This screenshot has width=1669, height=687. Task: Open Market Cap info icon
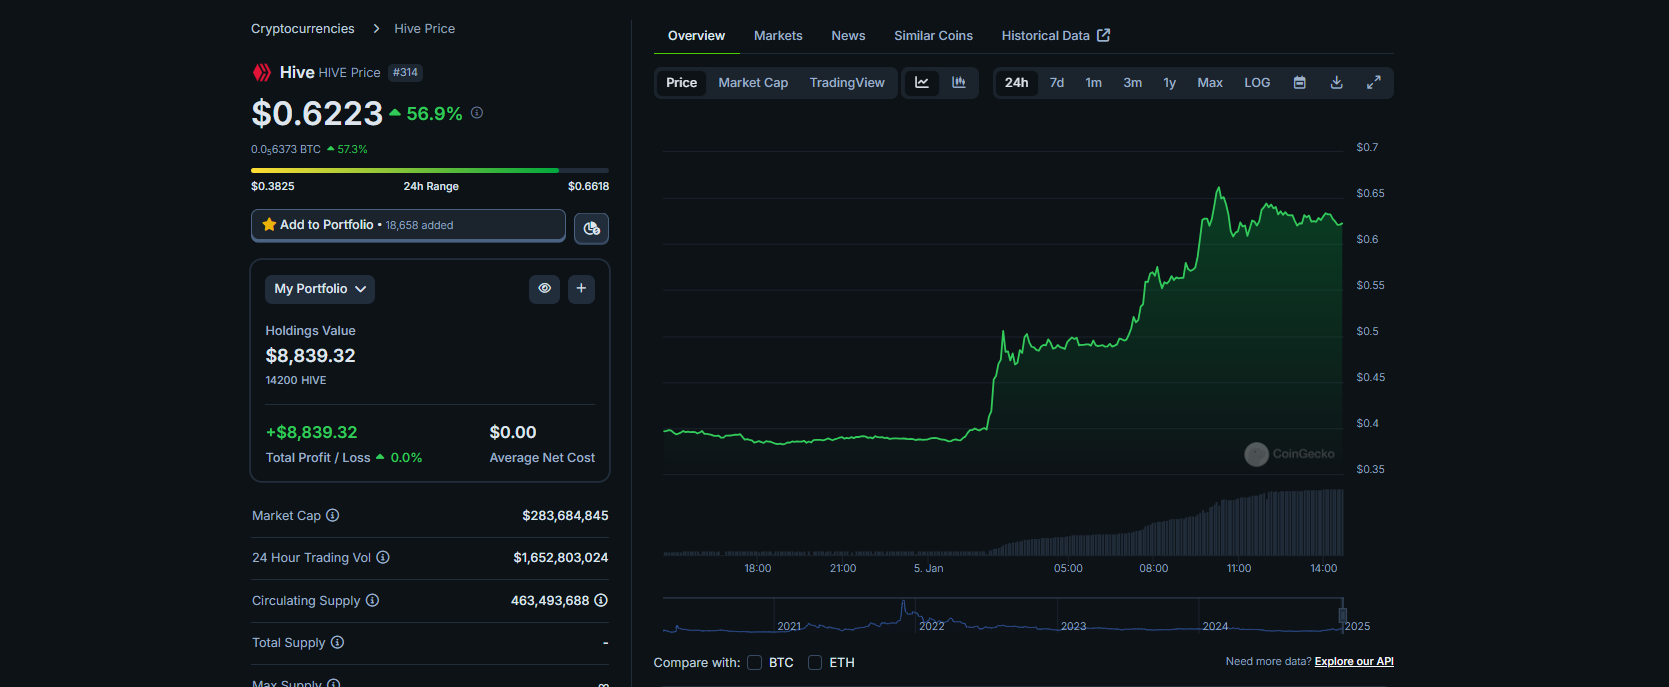333,515
